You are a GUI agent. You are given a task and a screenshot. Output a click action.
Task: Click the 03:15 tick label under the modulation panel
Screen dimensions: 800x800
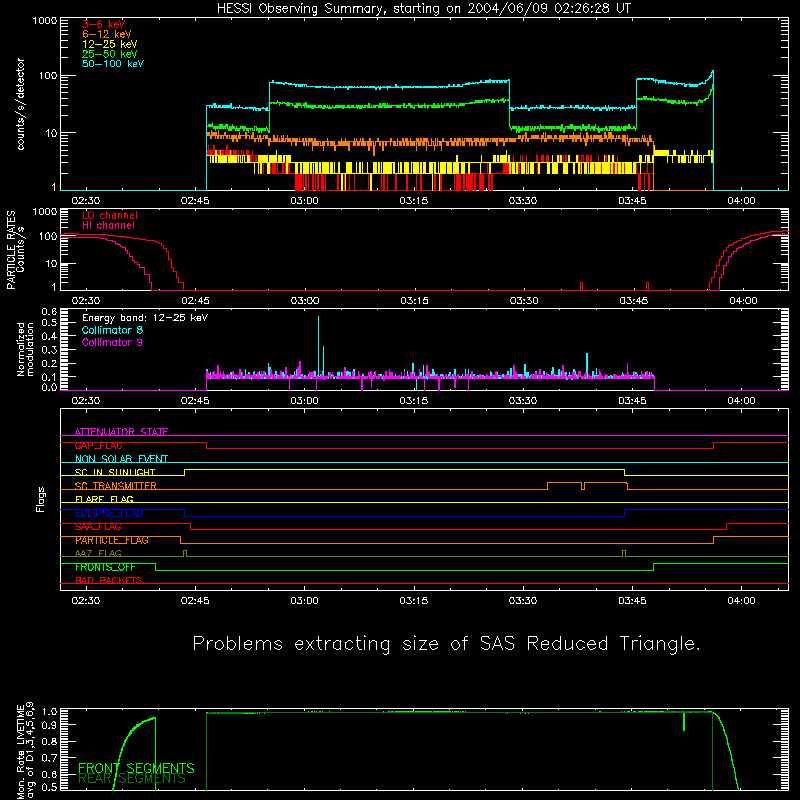coord(414,401)
